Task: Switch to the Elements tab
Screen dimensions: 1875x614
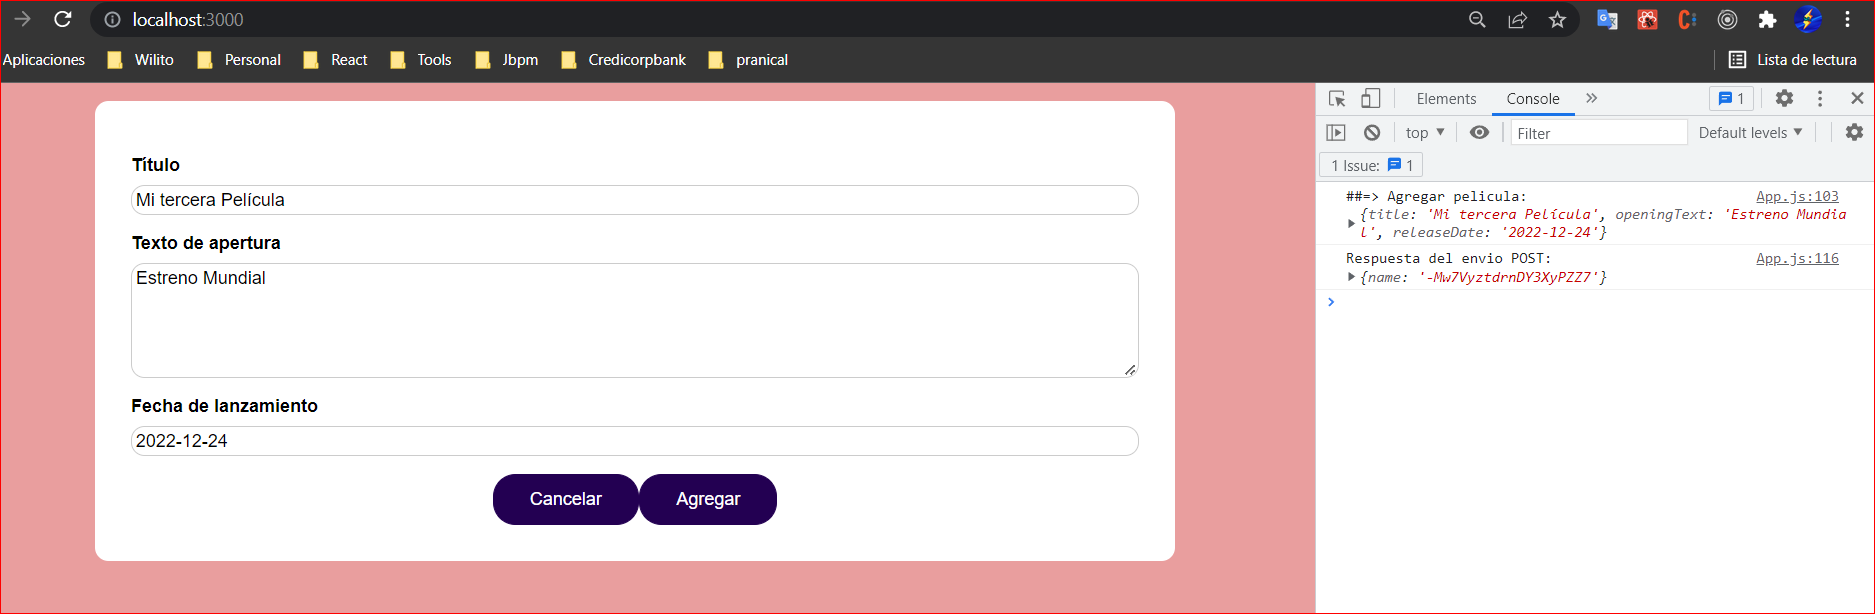Action: (1446, 98)
